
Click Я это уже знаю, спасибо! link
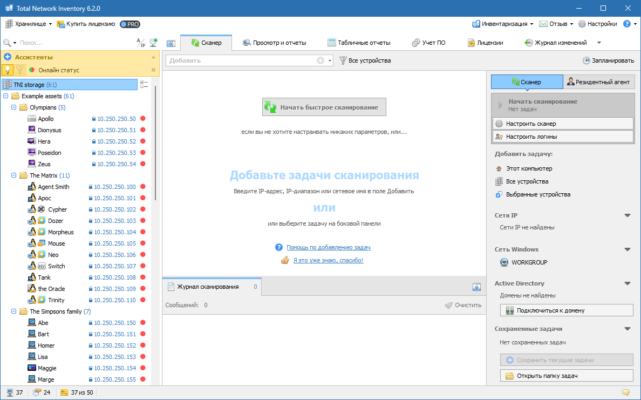[328, 260]
